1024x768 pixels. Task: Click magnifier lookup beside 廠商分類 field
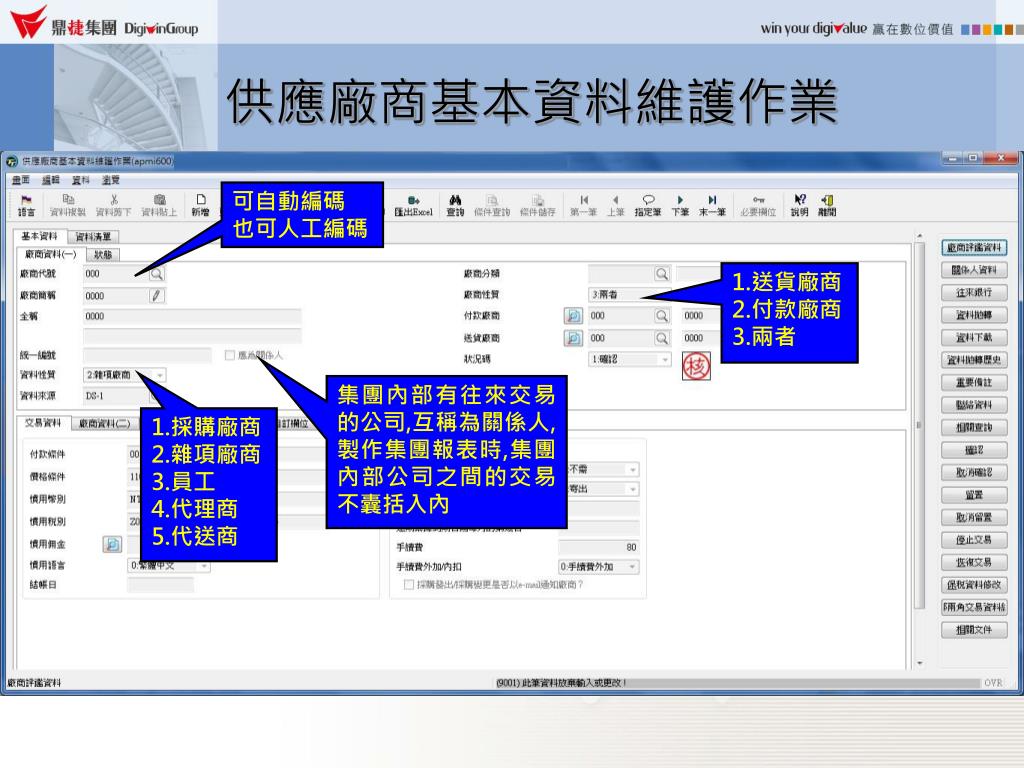(662, 274)
